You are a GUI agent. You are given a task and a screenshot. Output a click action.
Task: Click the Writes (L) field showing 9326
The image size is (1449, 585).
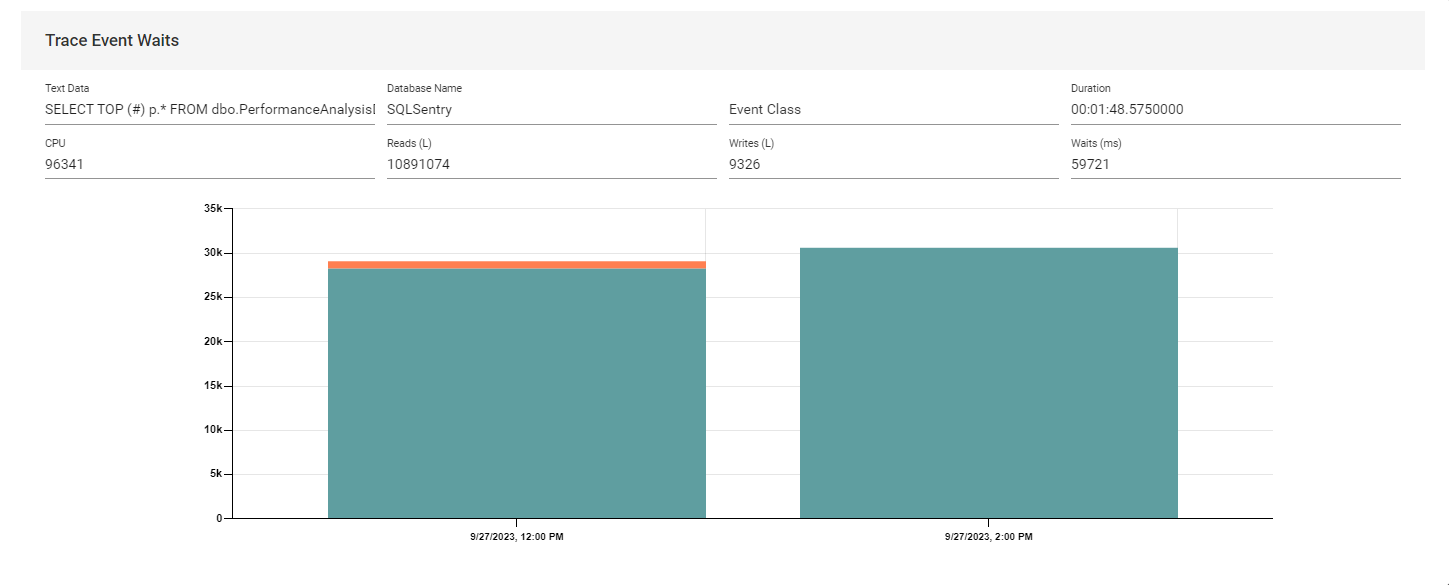[x=893, y=165]
